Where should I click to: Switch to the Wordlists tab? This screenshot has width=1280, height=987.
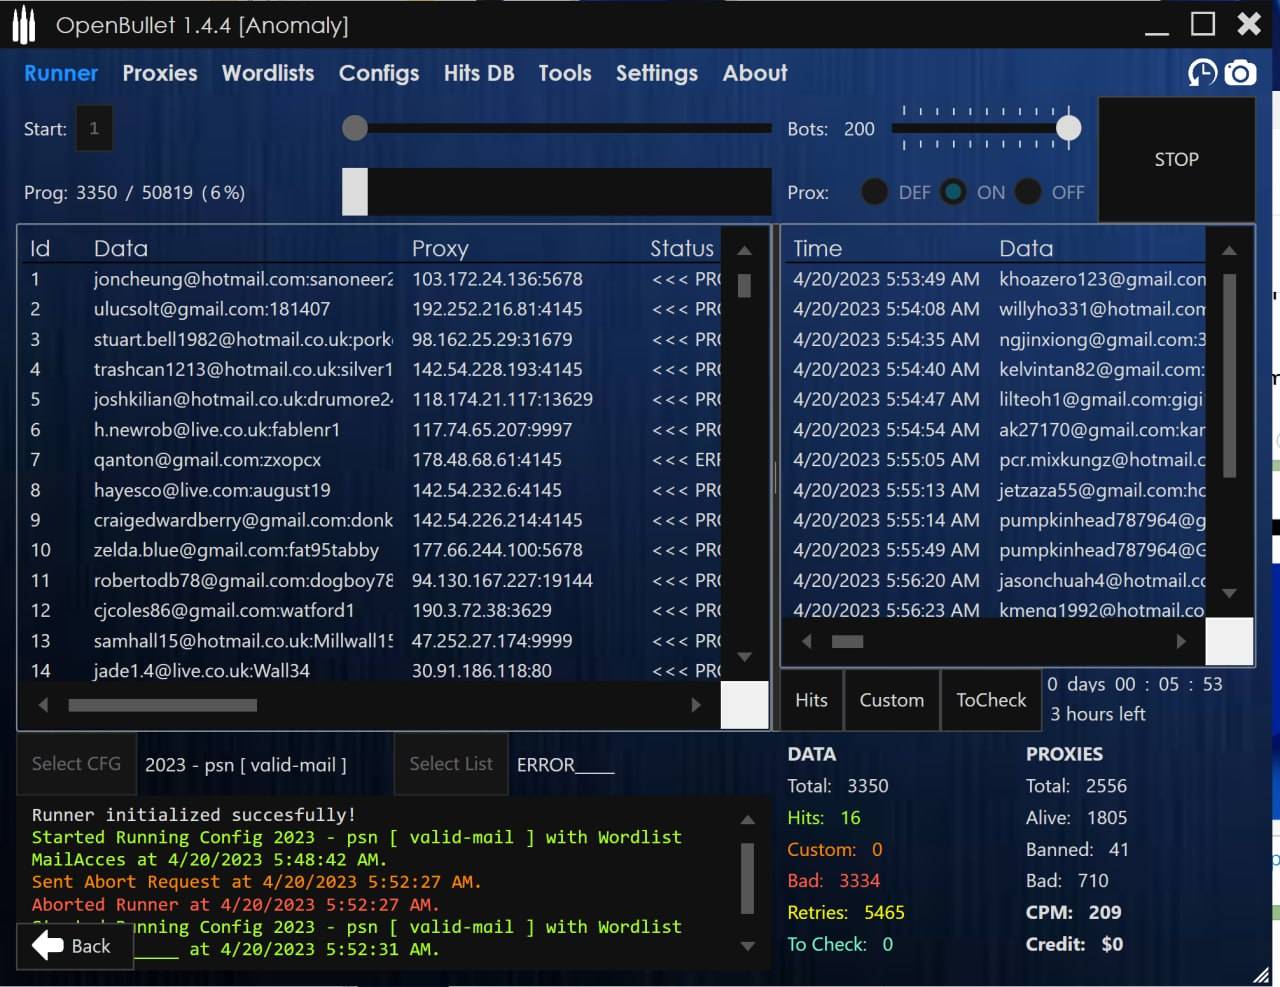point(268,73)
